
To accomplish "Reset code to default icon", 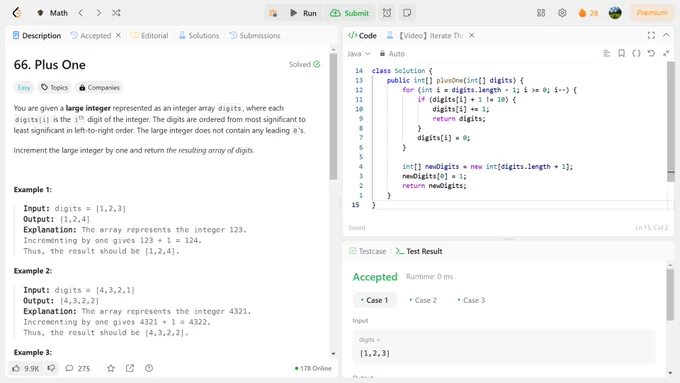I will click(651, 53).
